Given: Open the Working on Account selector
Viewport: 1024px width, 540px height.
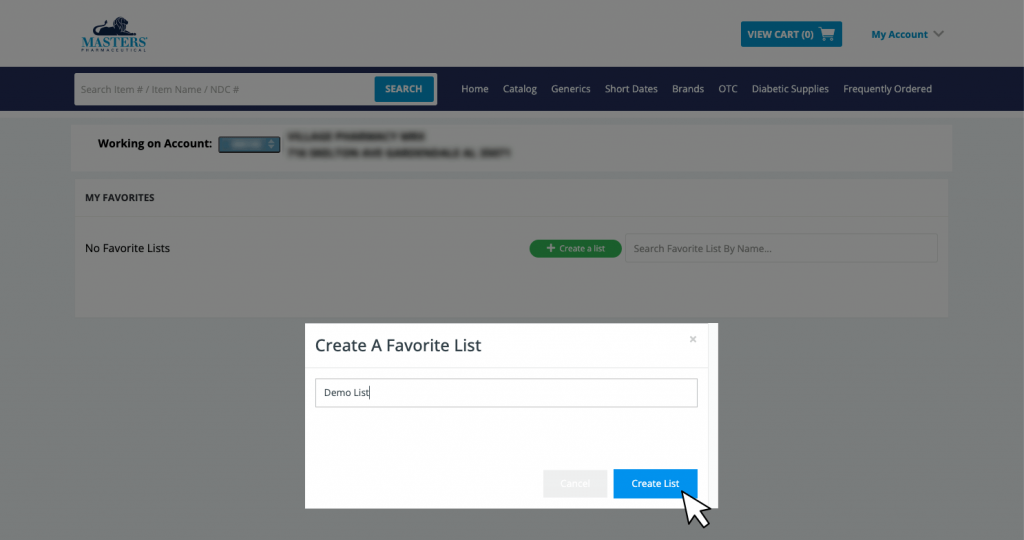Looking at the screenshot, I should click(248, 144).
